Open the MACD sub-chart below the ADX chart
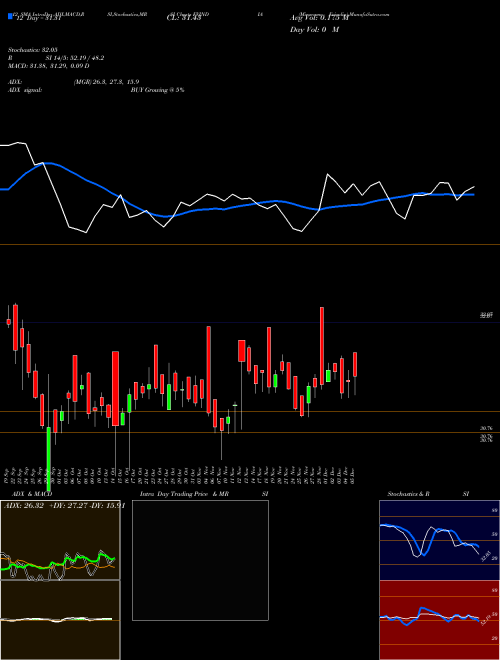 (x=60, y=620)
